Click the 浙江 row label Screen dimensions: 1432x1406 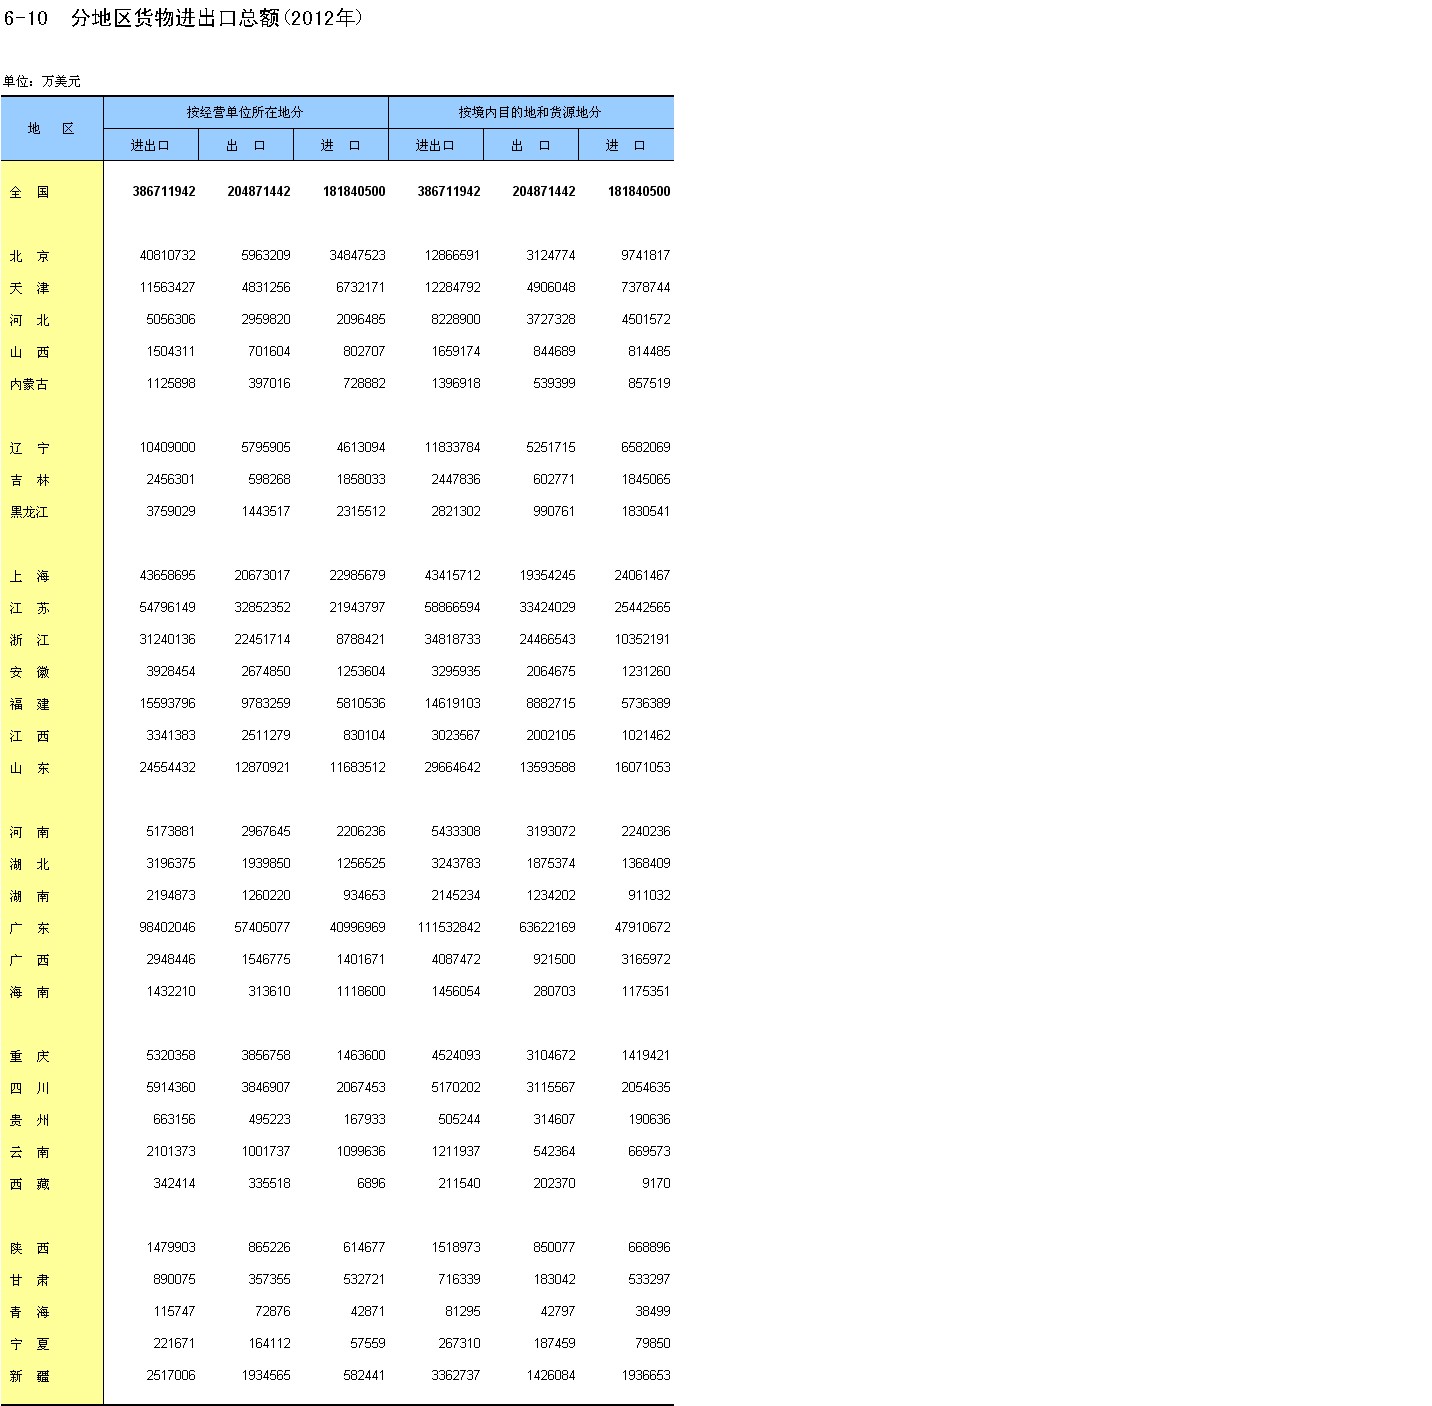click(x=30, y=640)
